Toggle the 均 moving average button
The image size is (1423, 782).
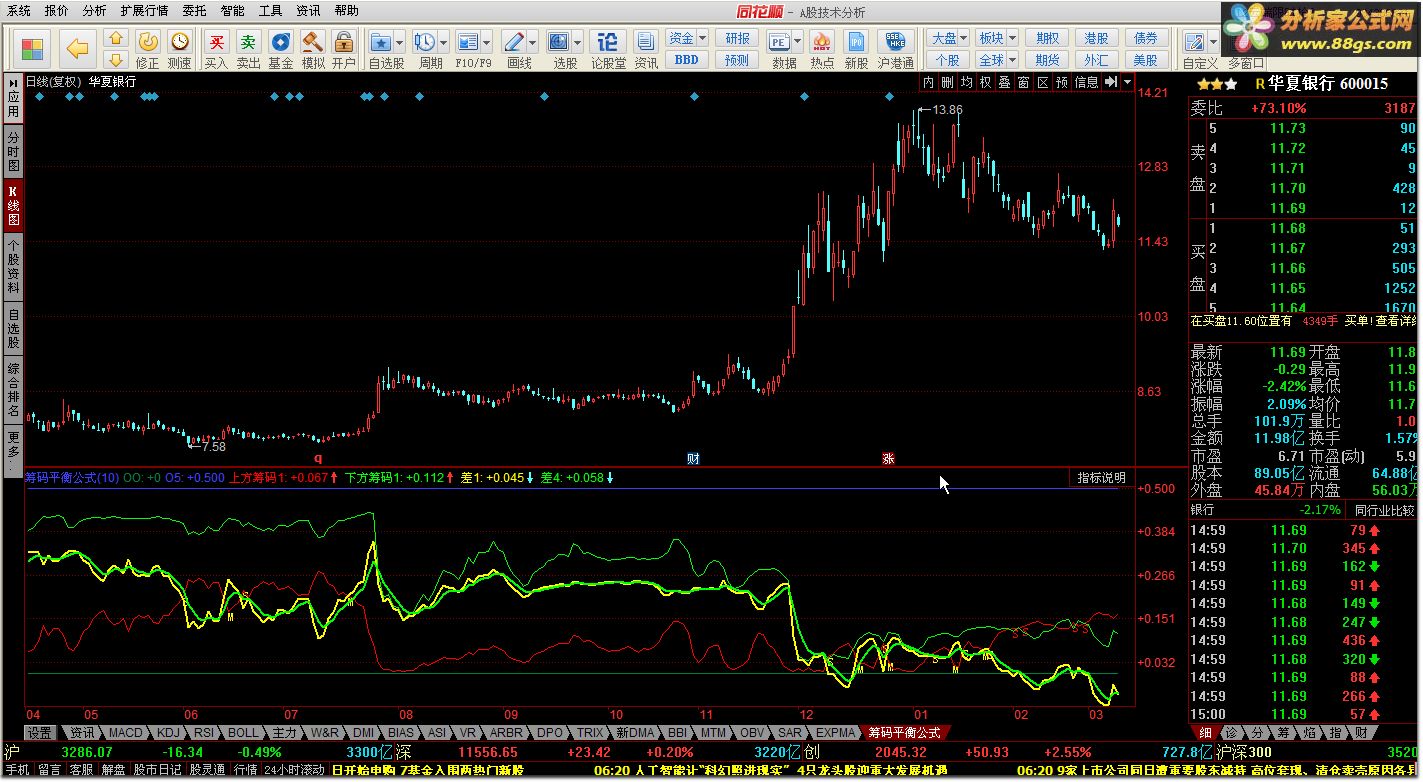pyautogui.click(x=966, y=82)
